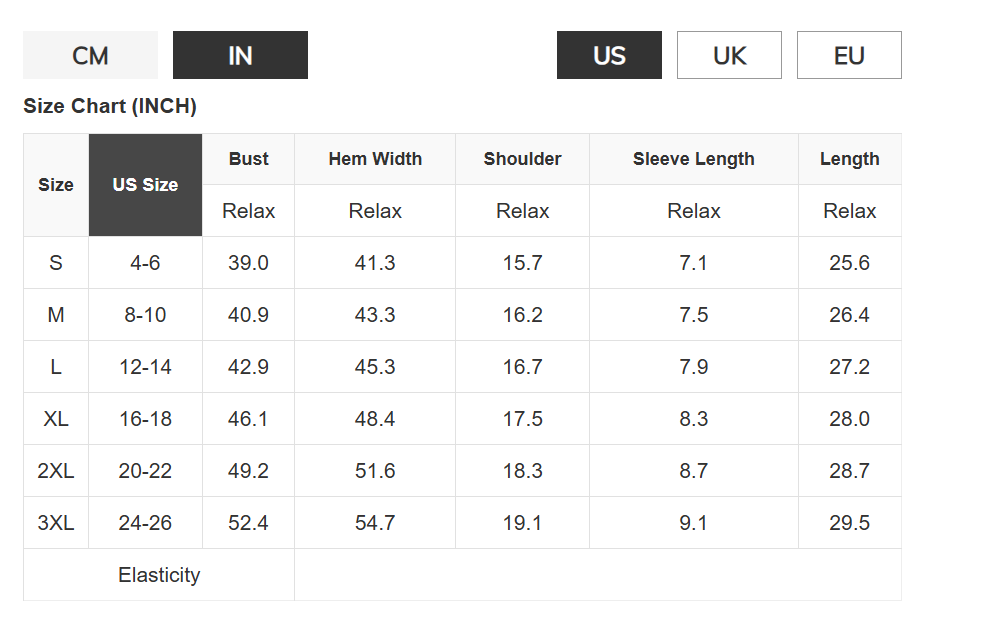
Task: Switch size region to UK
Action: pos(729,55)
